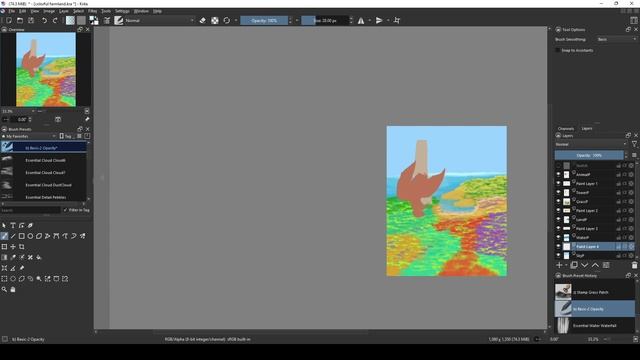Click the Horizontal Mirror tool icon
The height and width of the screenshot is (360, 640).
point(361,20)
